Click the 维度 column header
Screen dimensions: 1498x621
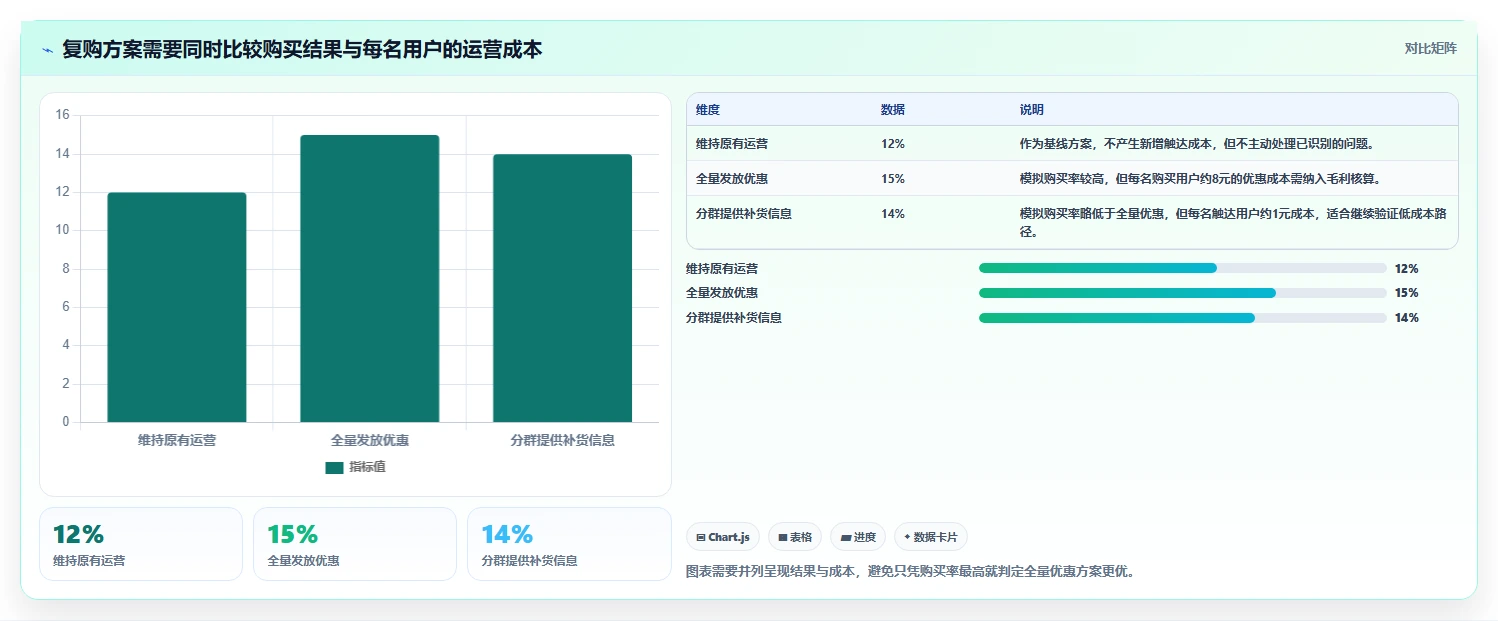[x=708, y=109]
